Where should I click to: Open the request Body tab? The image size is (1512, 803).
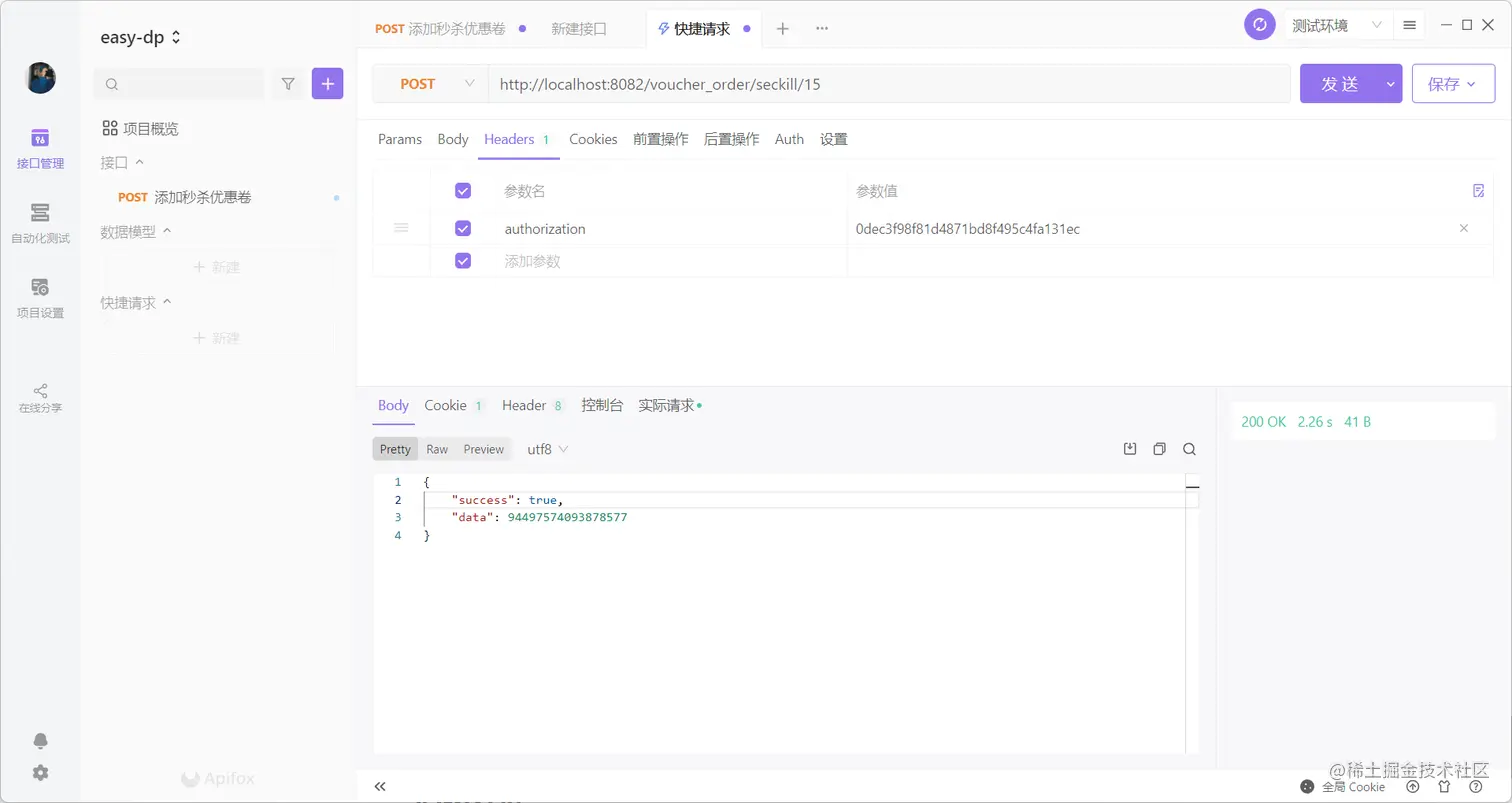453,139
